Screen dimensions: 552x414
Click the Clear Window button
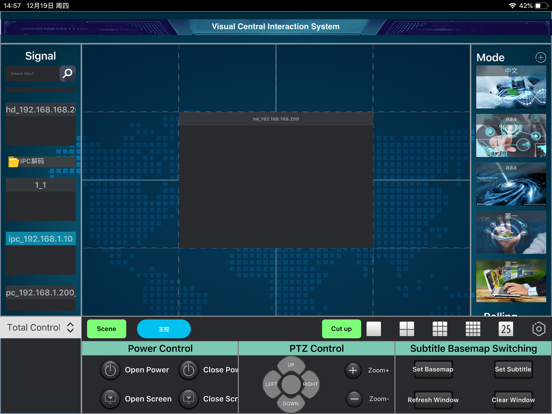click(513, 400)
